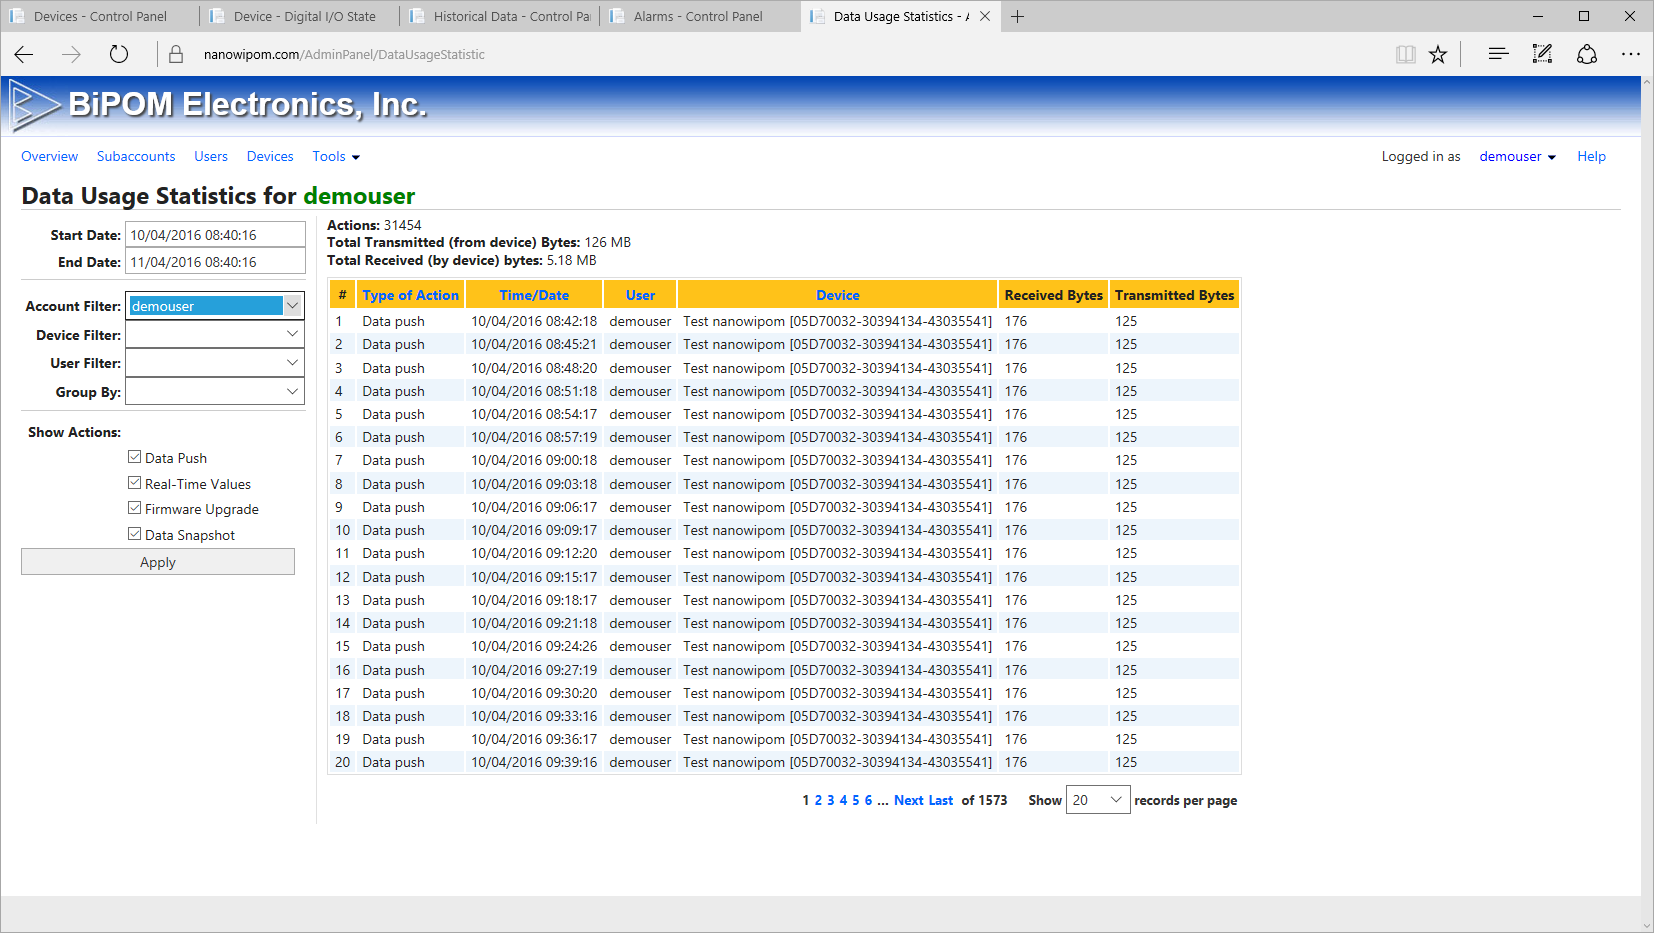Sort table by Device column

[838, 295]
